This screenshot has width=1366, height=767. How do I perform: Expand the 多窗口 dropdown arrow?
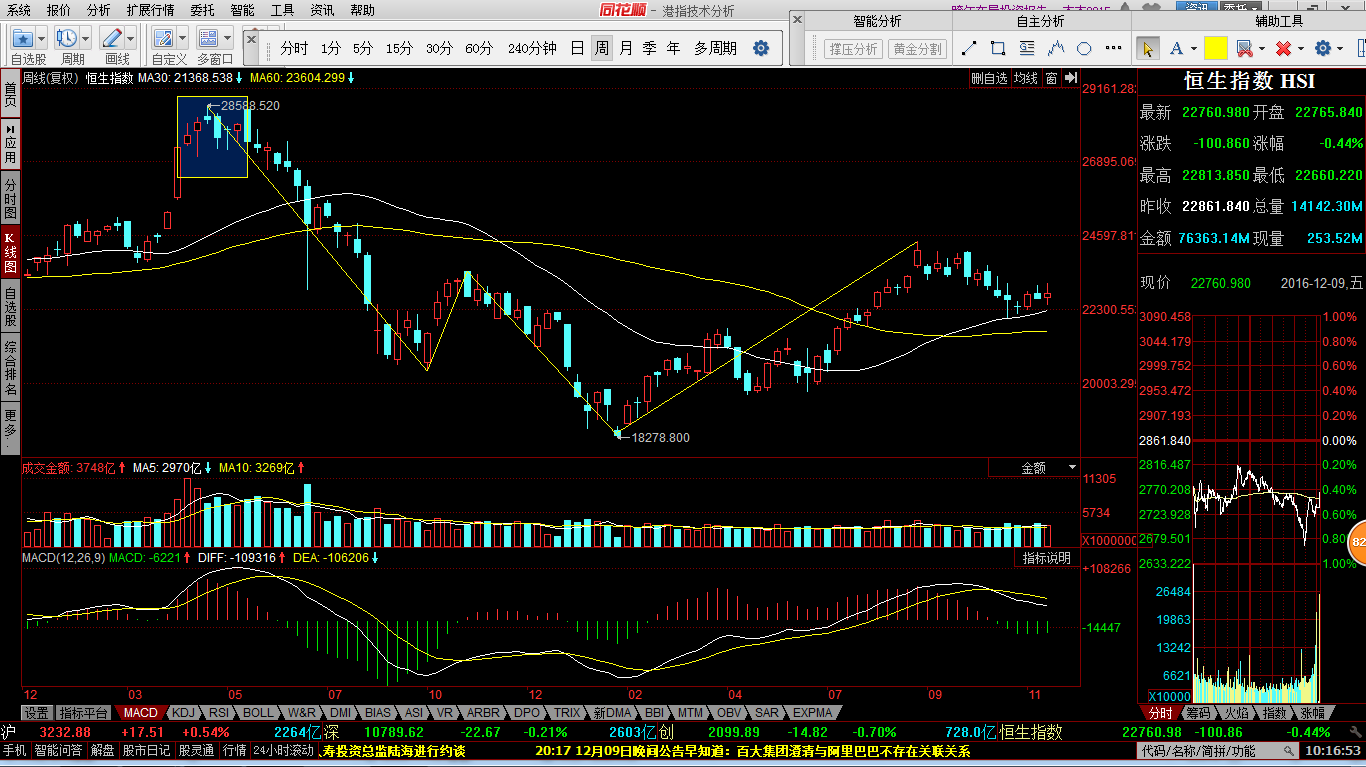click(x=227, y=38)
